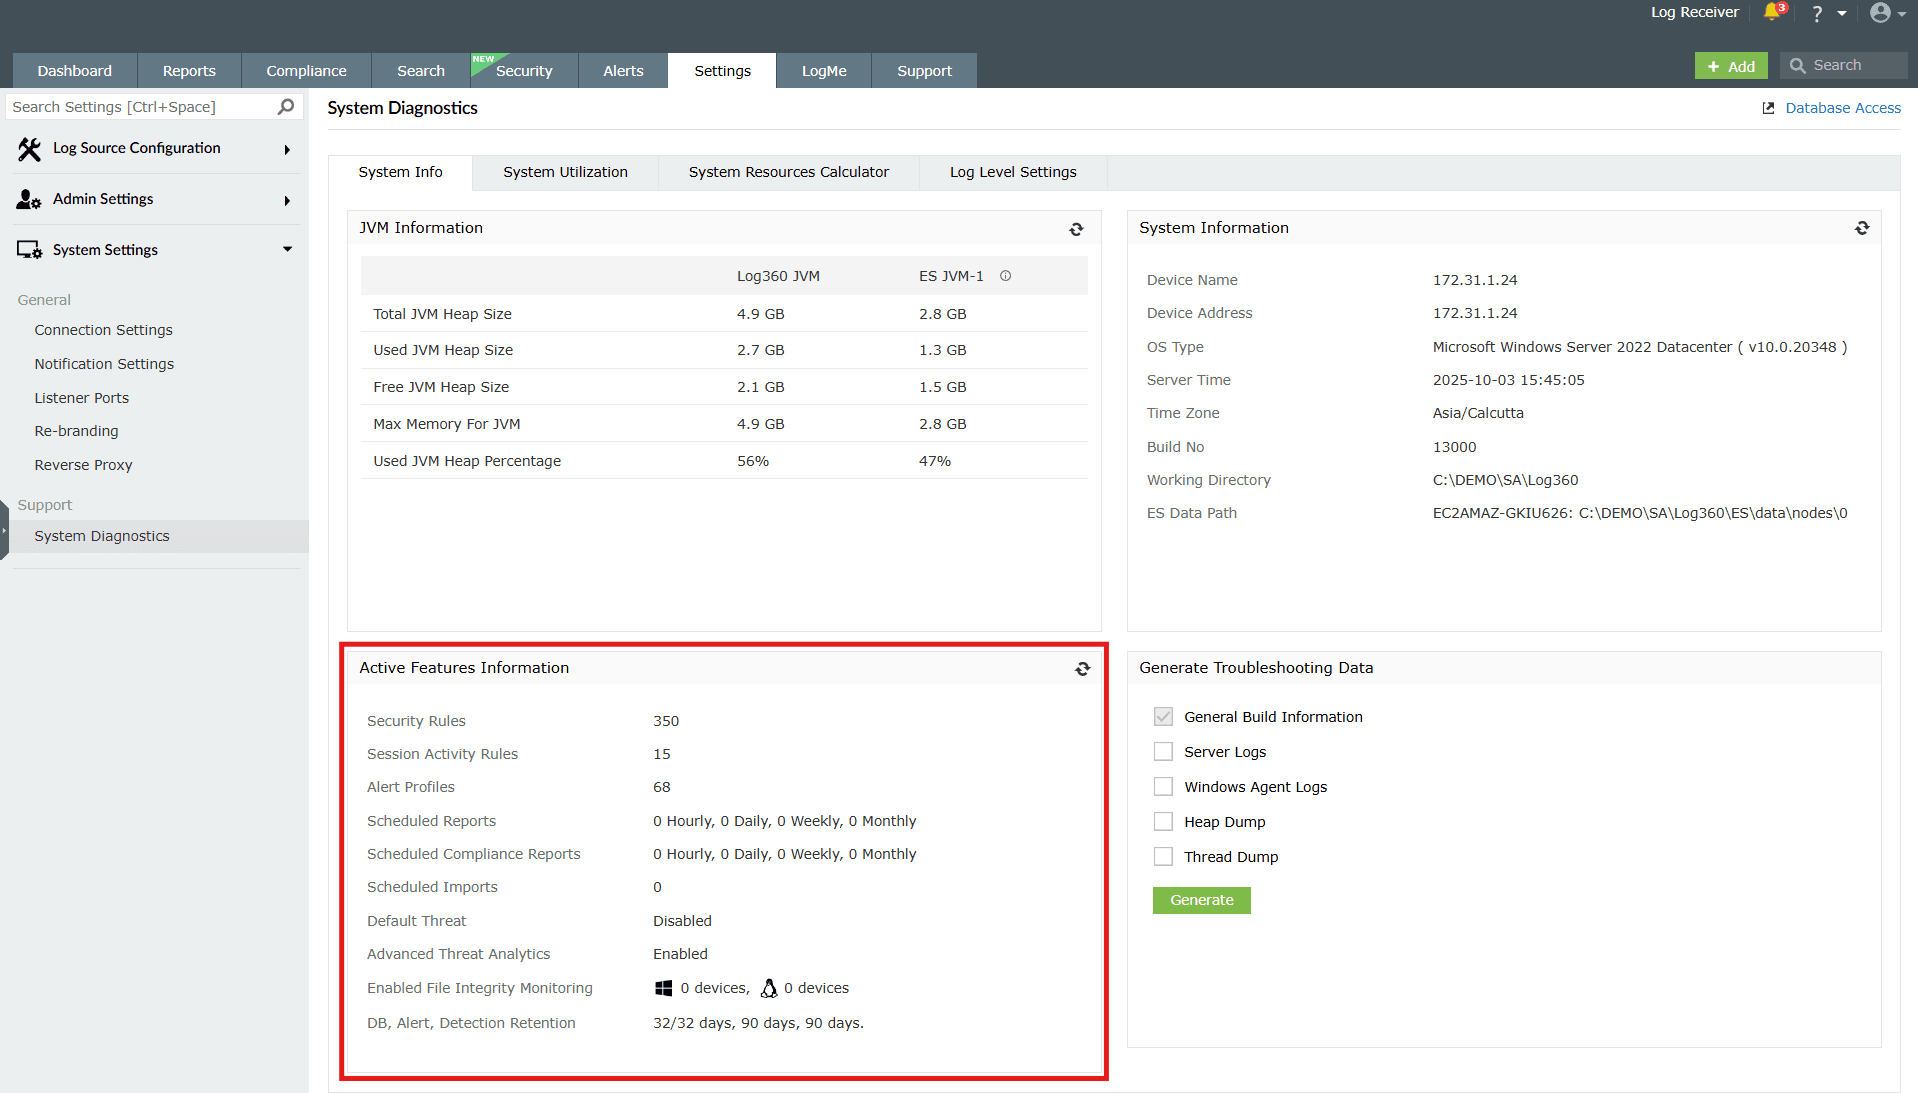The width and height of the screenshot is (1918, 1093).
Task: Click the Security Rules value 350
Action: [x=666, y=721]
